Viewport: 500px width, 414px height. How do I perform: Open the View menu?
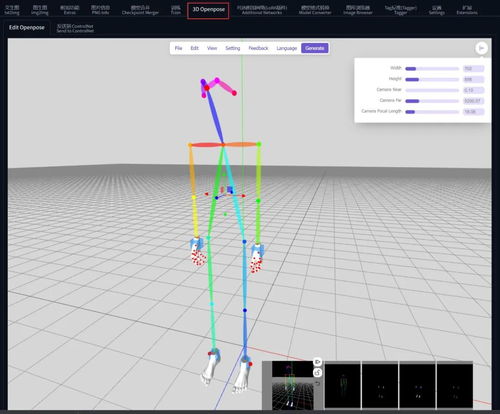212,48
